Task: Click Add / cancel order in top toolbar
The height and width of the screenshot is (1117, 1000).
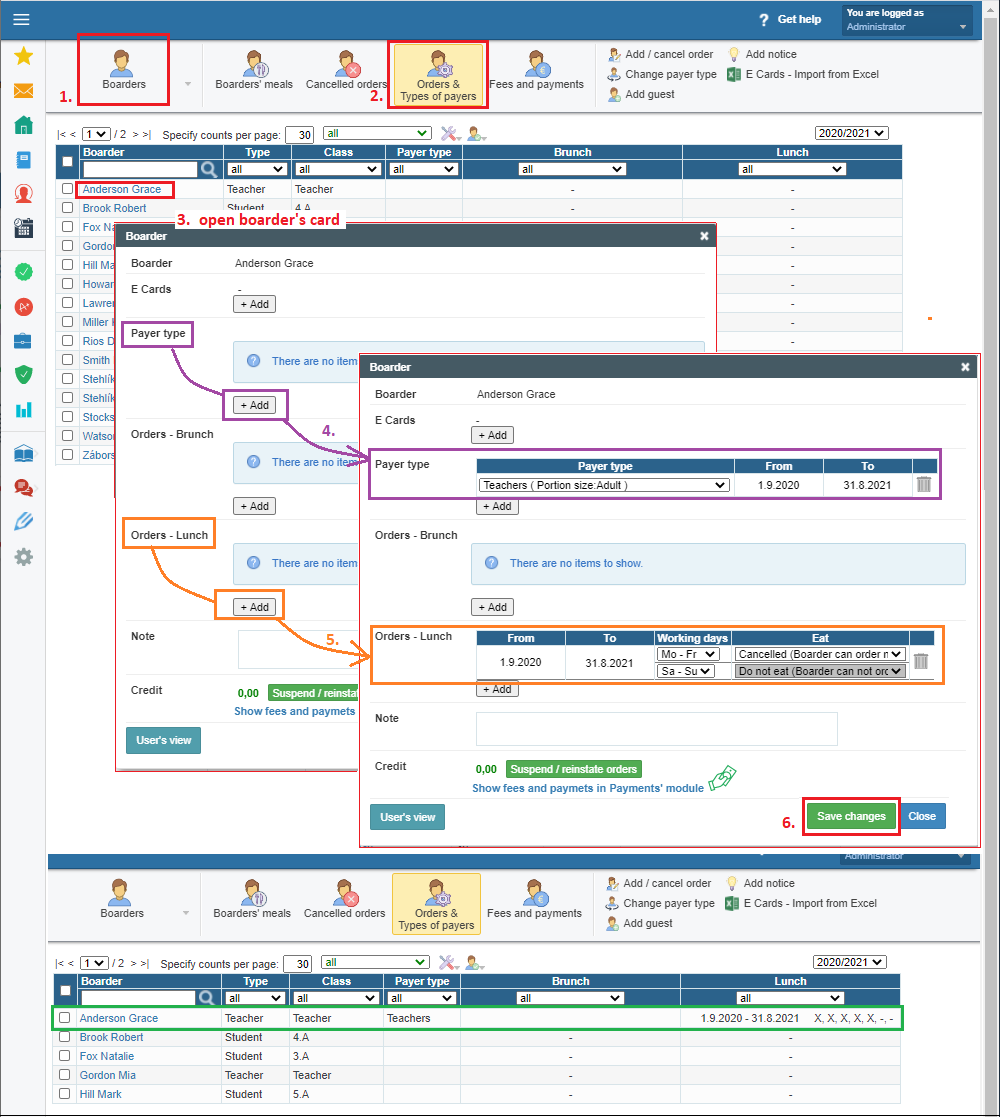Action: tap(660, 54)
